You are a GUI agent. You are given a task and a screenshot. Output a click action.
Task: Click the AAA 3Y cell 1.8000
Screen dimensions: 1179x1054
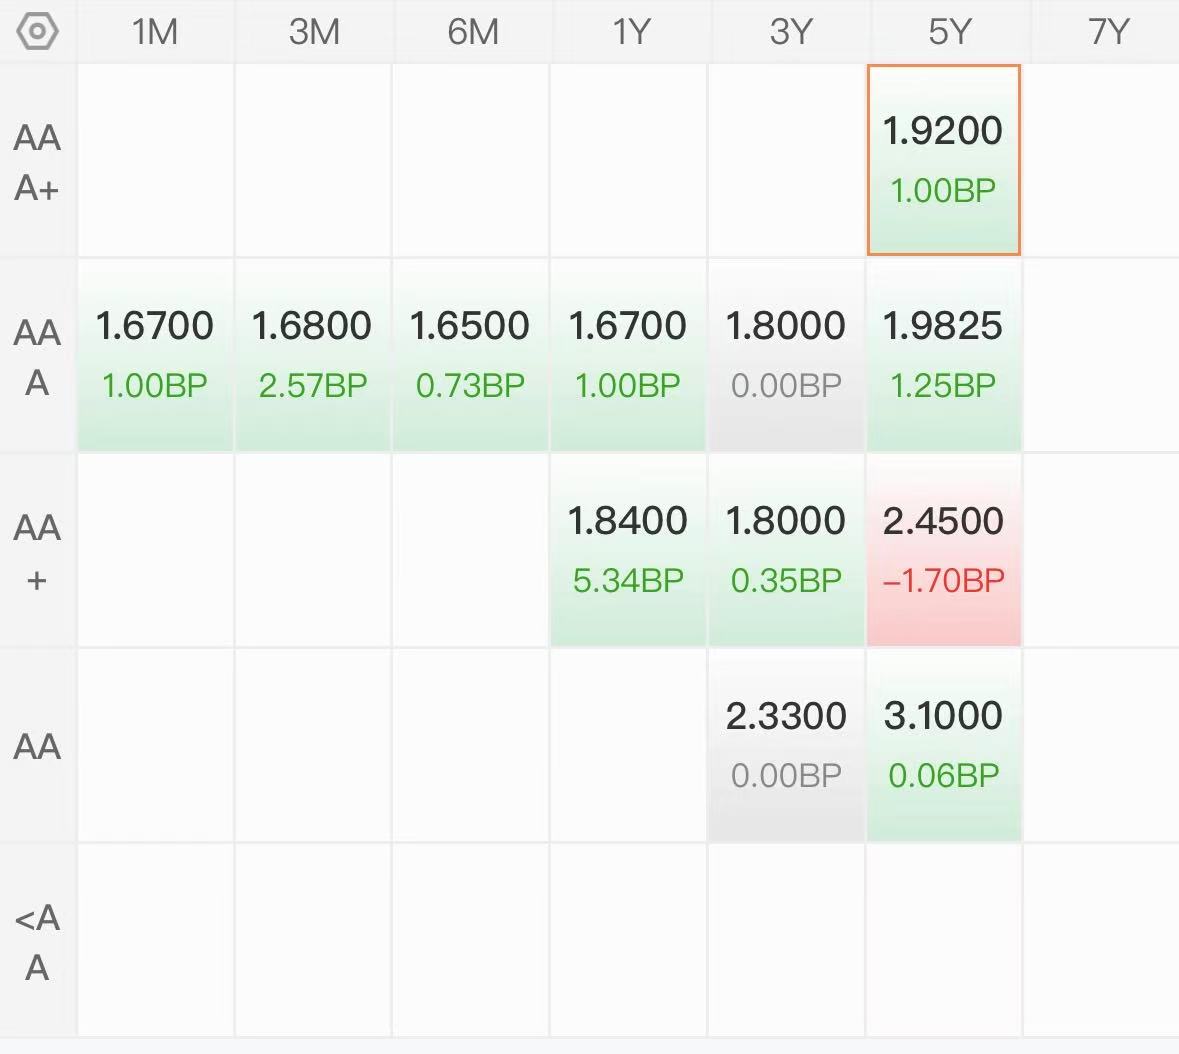click(x=786, y=355)
